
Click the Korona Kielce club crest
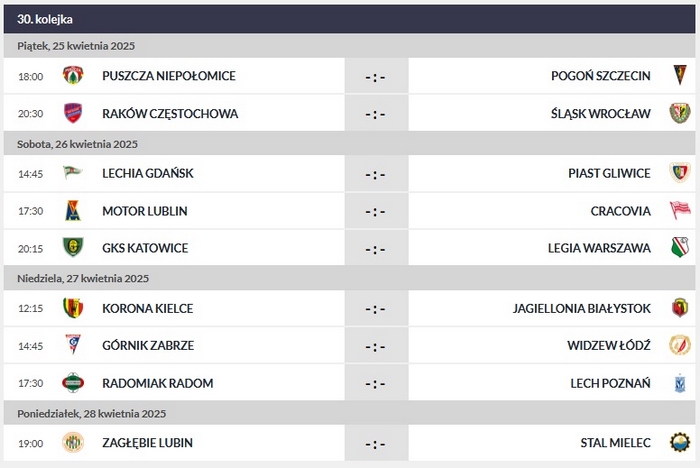[x=72, y=308]
